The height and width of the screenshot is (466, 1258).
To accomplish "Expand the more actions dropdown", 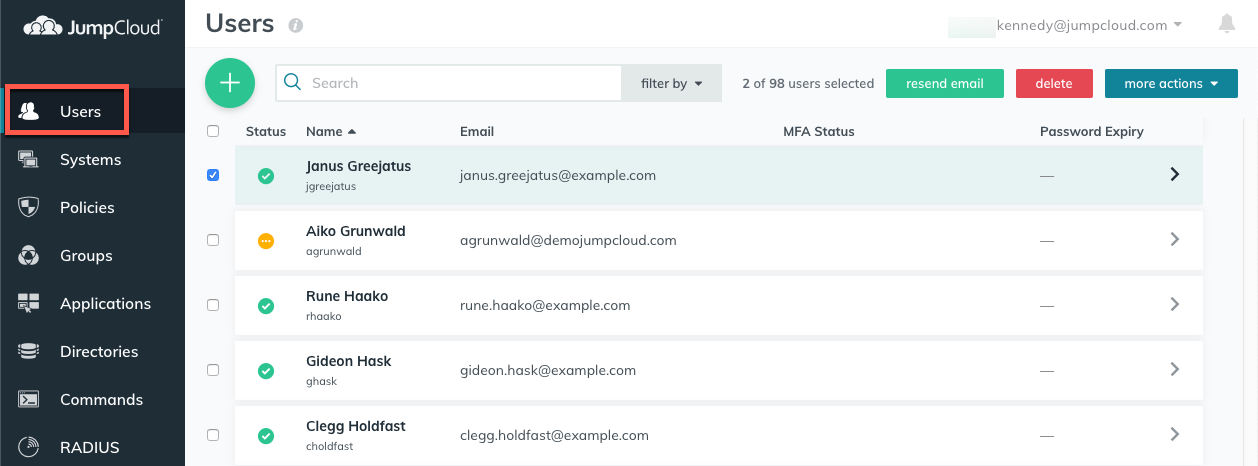I will tap(1172, 84).
